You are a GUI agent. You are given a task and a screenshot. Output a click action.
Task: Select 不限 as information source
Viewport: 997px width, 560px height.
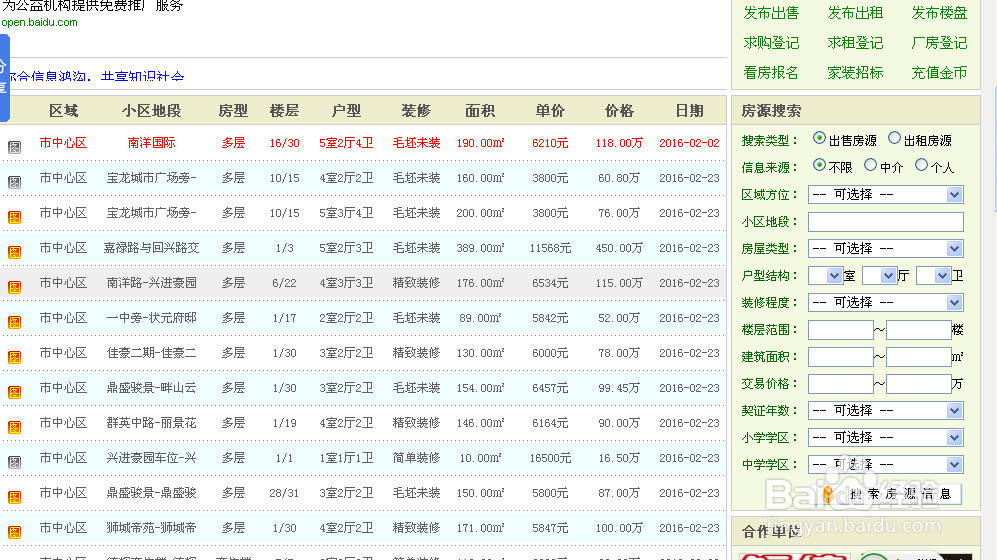coord(819,165)
